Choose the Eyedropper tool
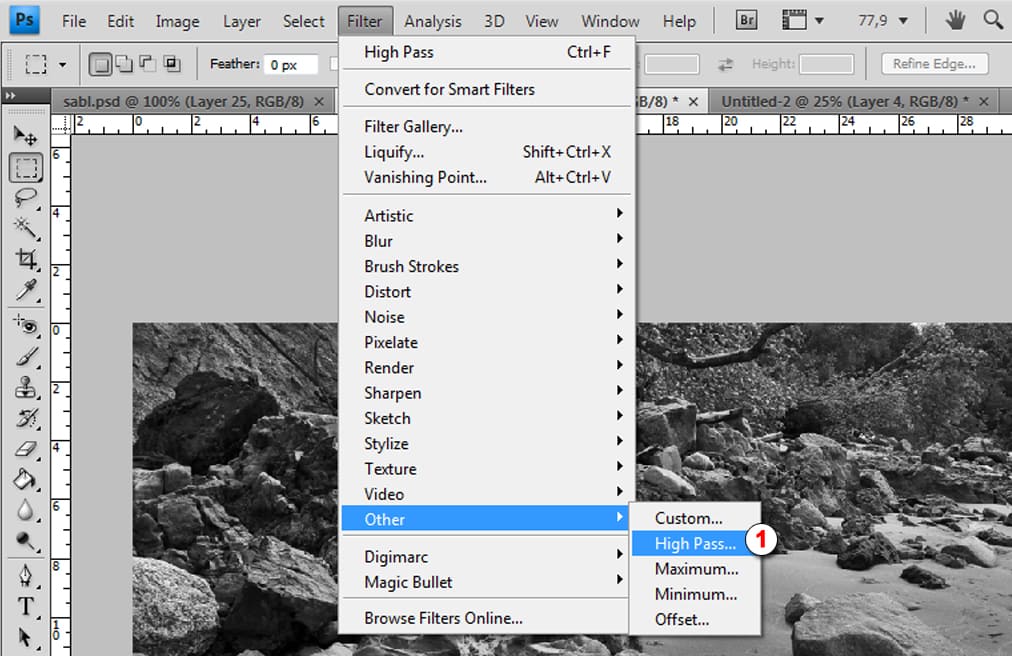 click(25, 290)
